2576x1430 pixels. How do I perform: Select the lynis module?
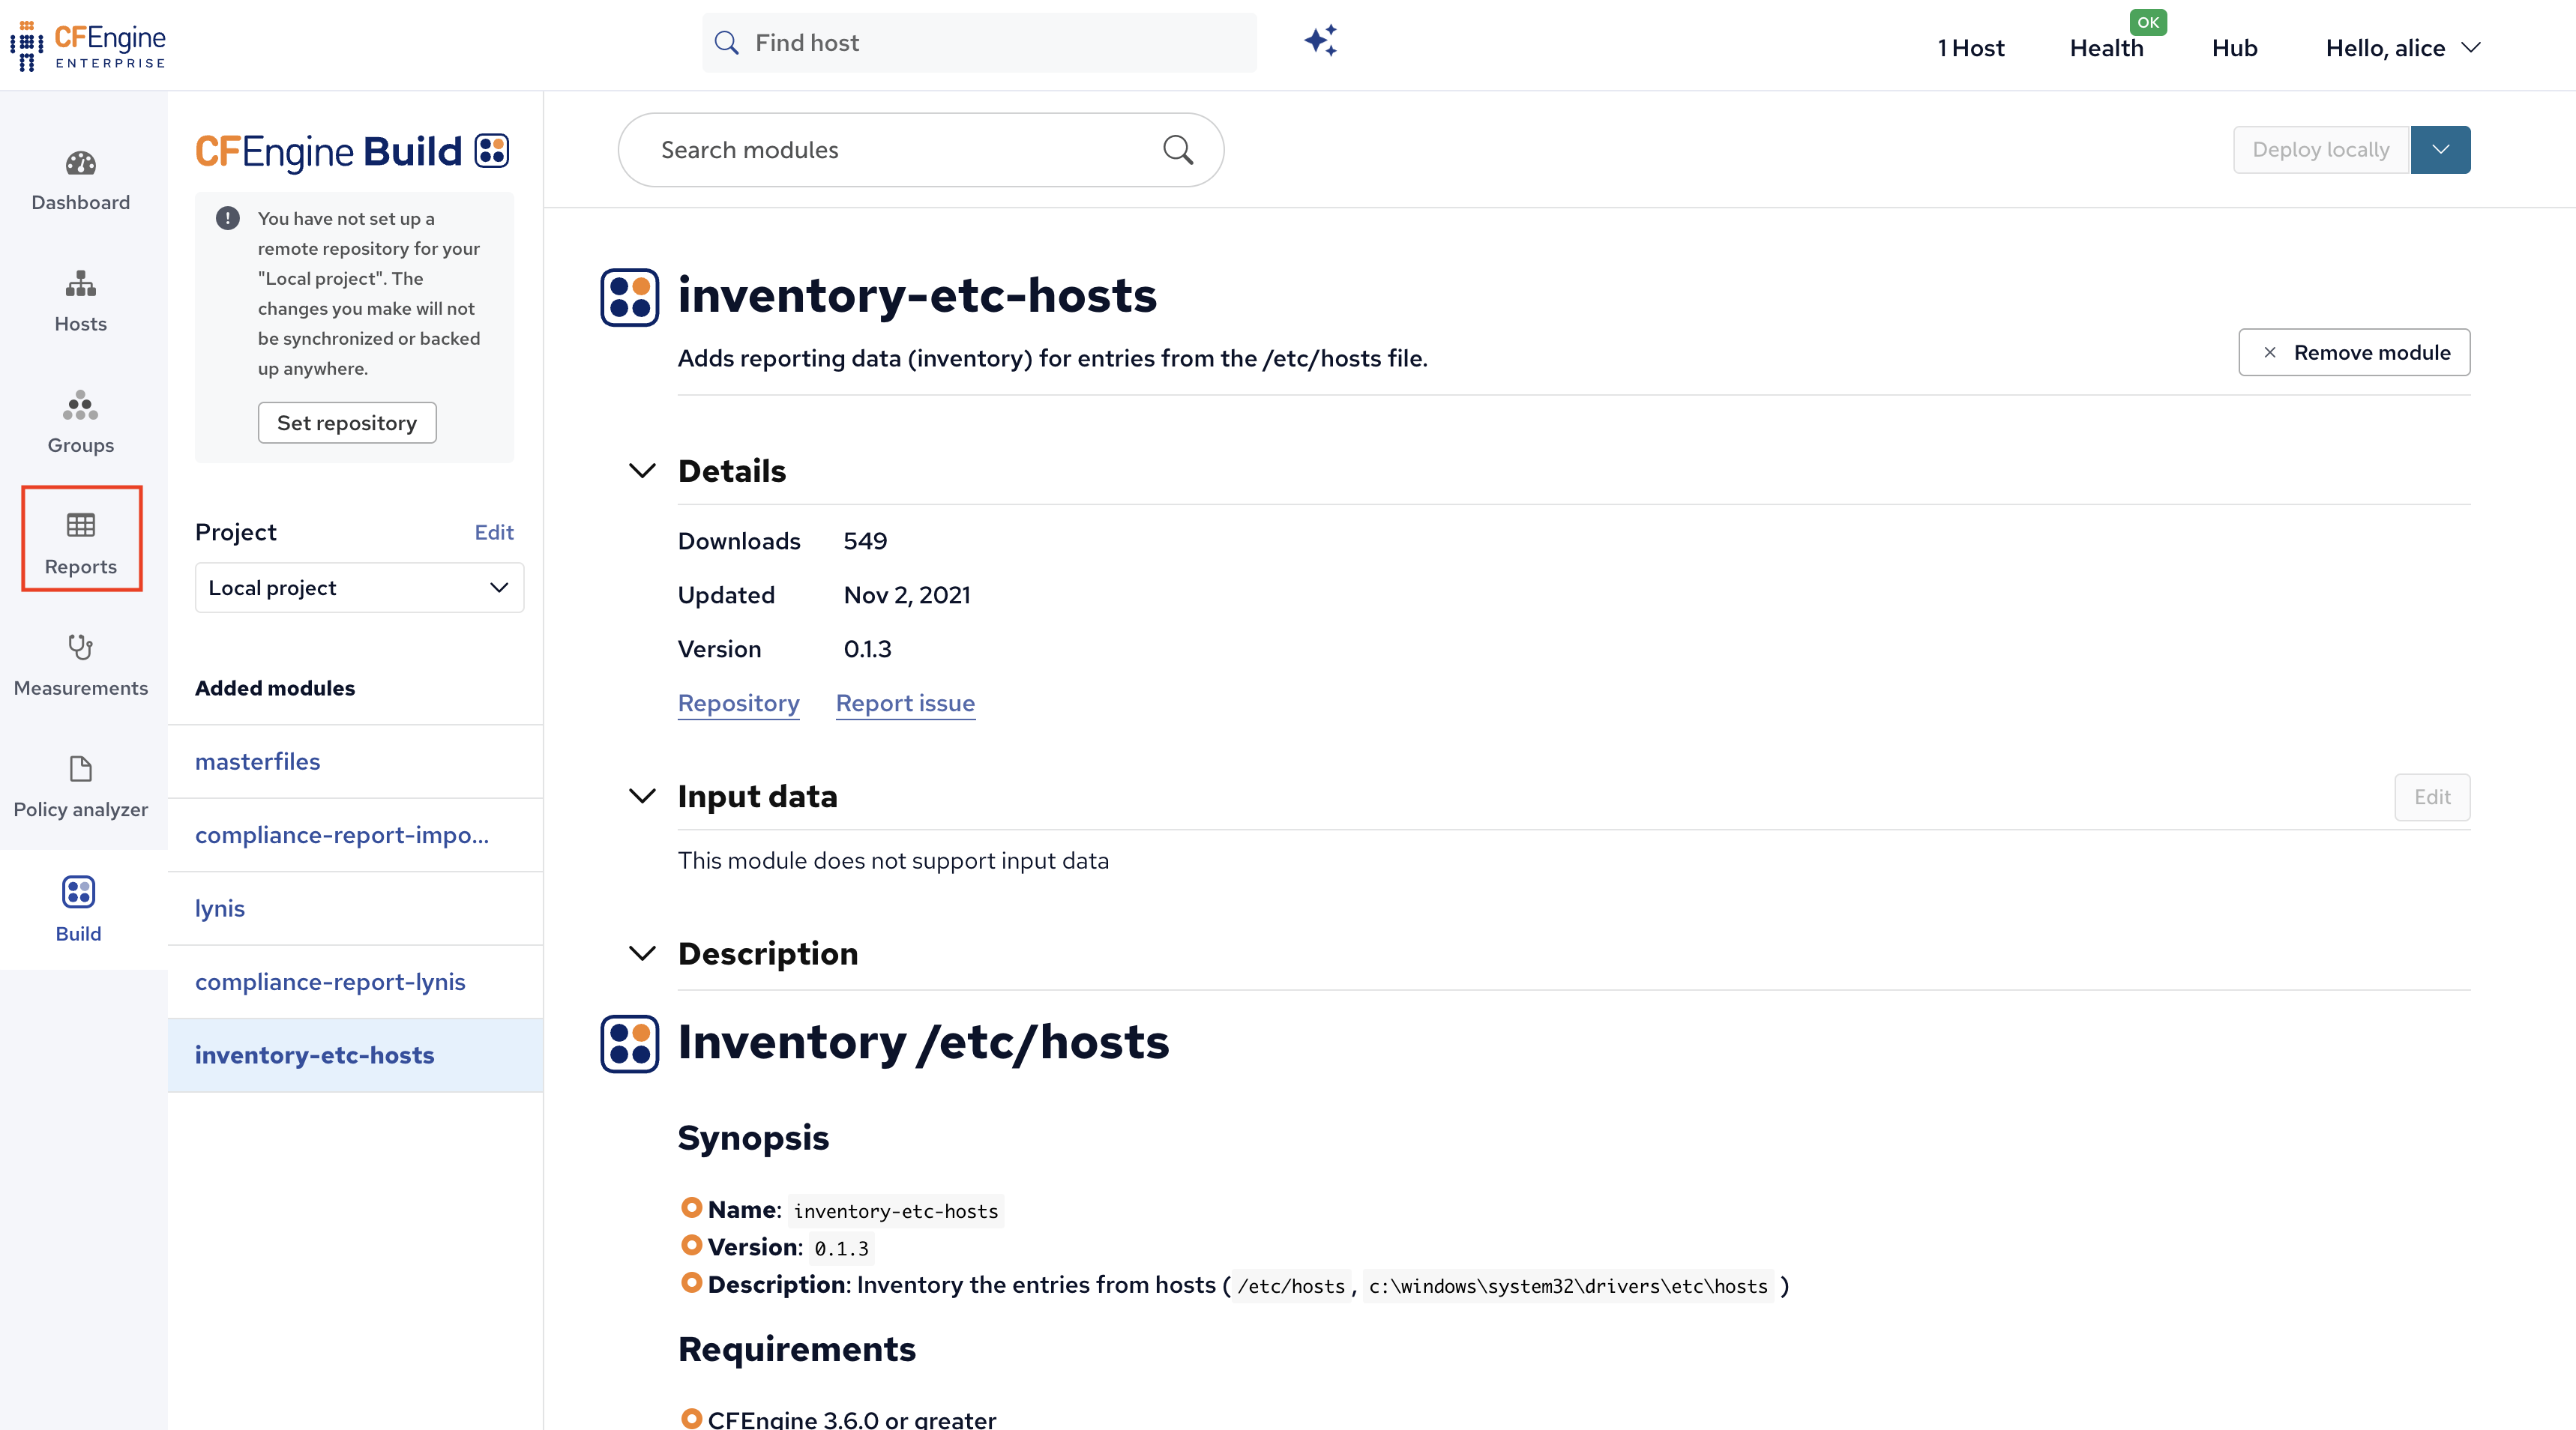(355, 908)
